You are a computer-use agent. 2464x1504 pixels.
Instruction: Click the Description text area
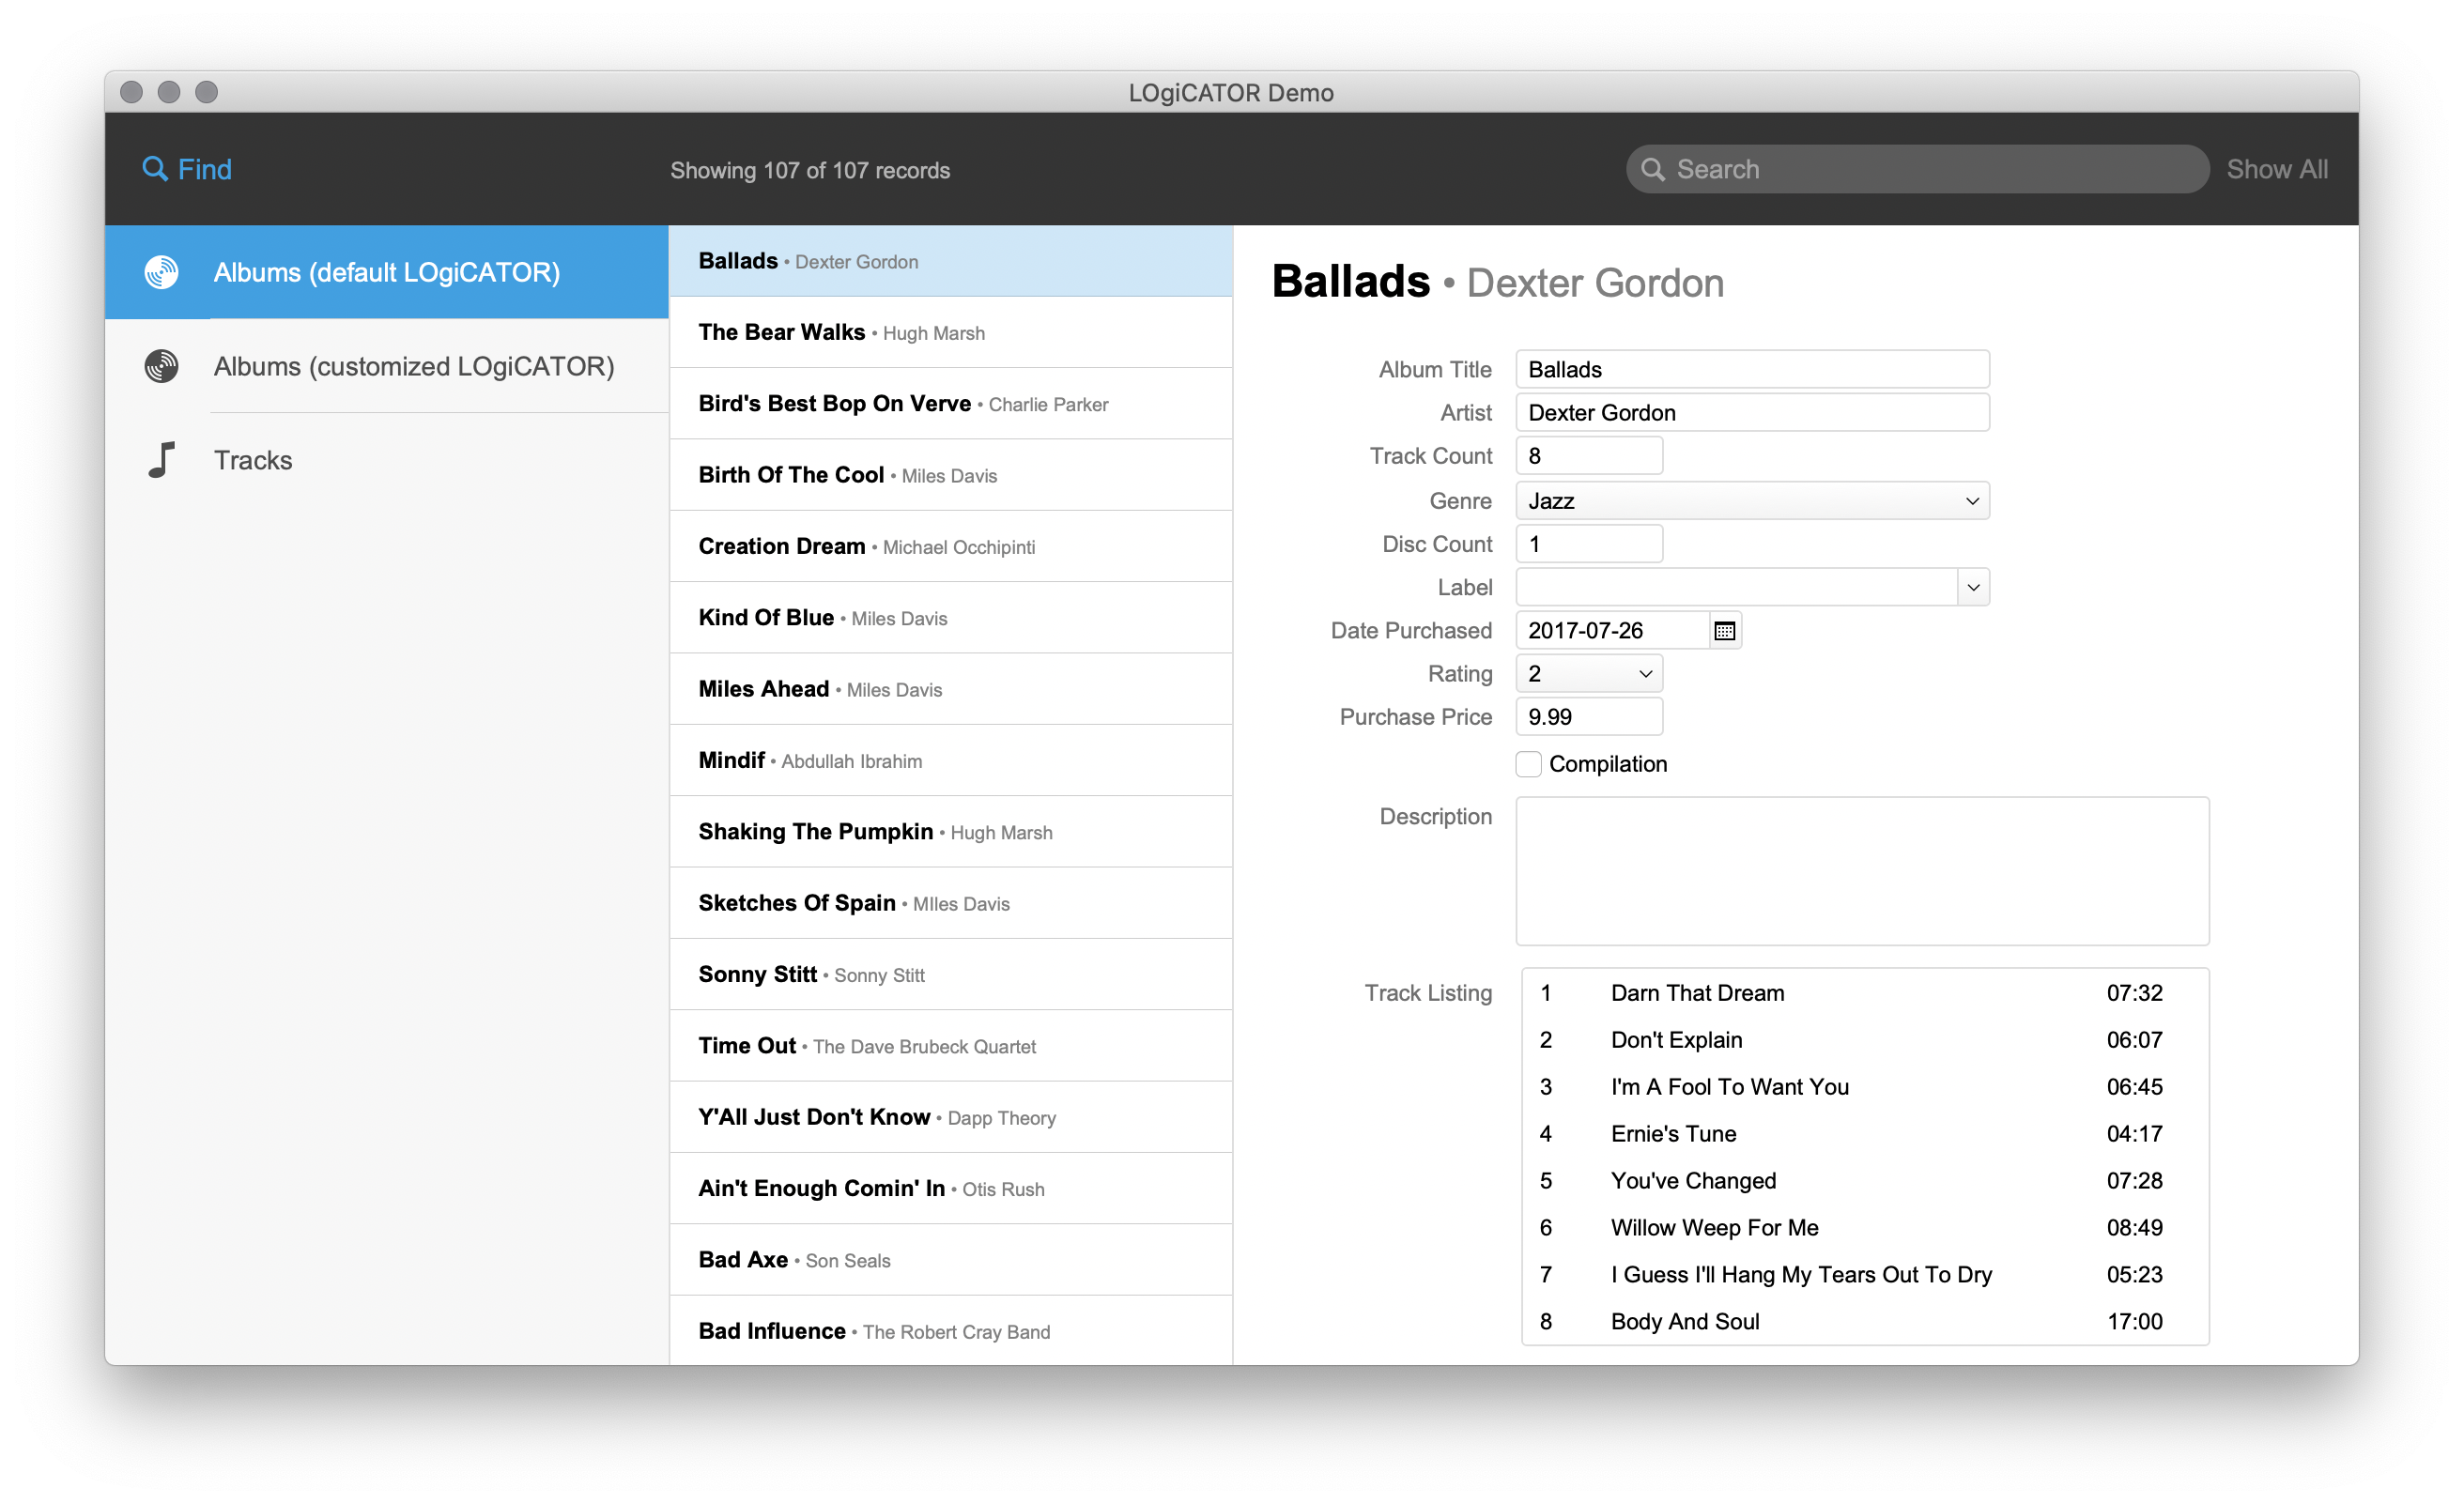click(1861, 871)
